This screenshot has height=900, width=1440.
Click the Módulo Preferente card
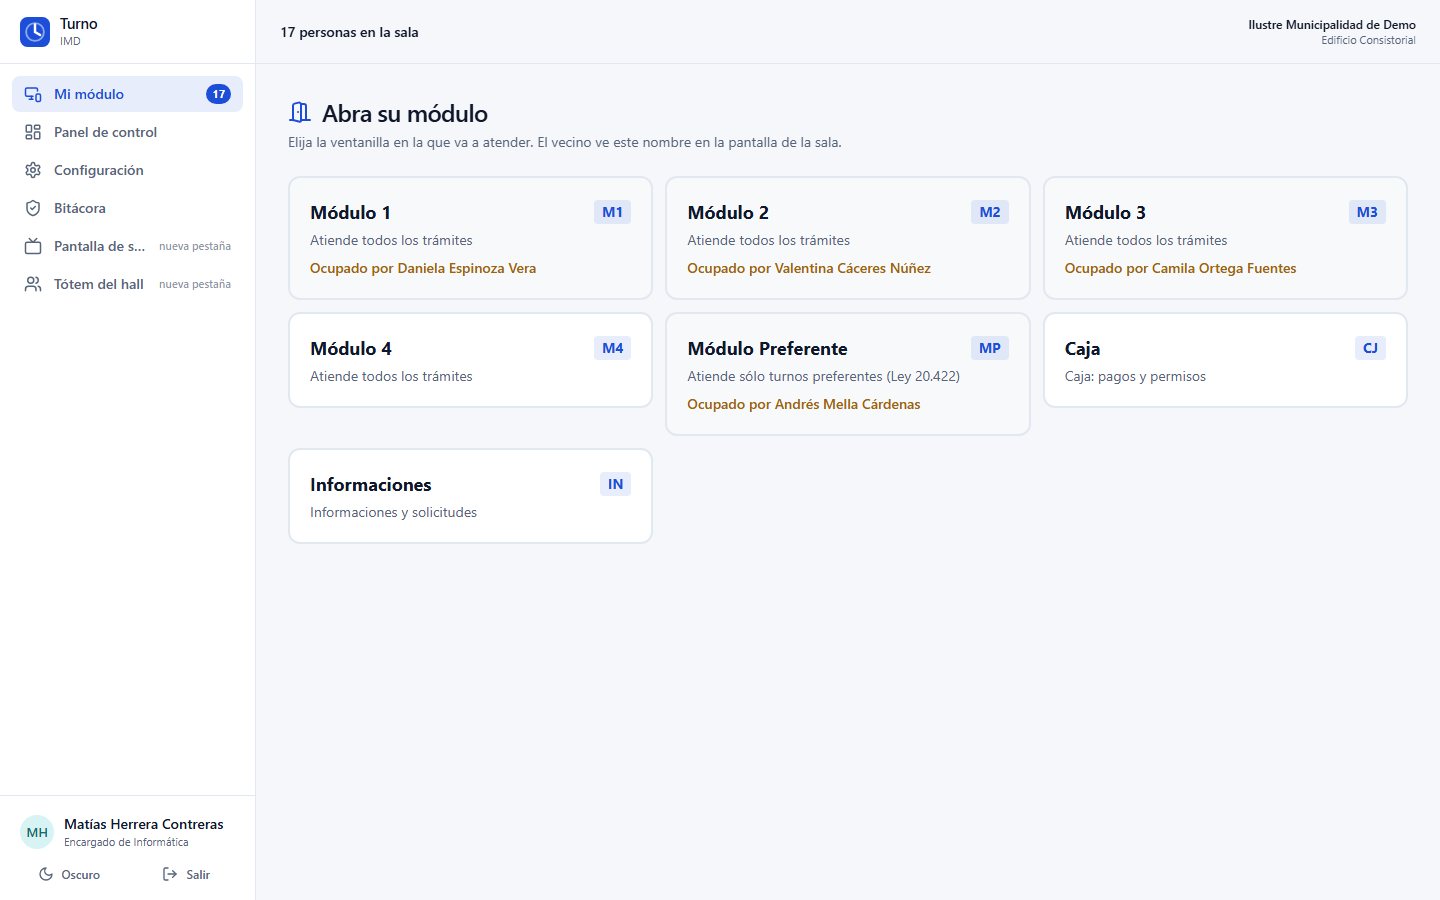(x=847, y=374)
